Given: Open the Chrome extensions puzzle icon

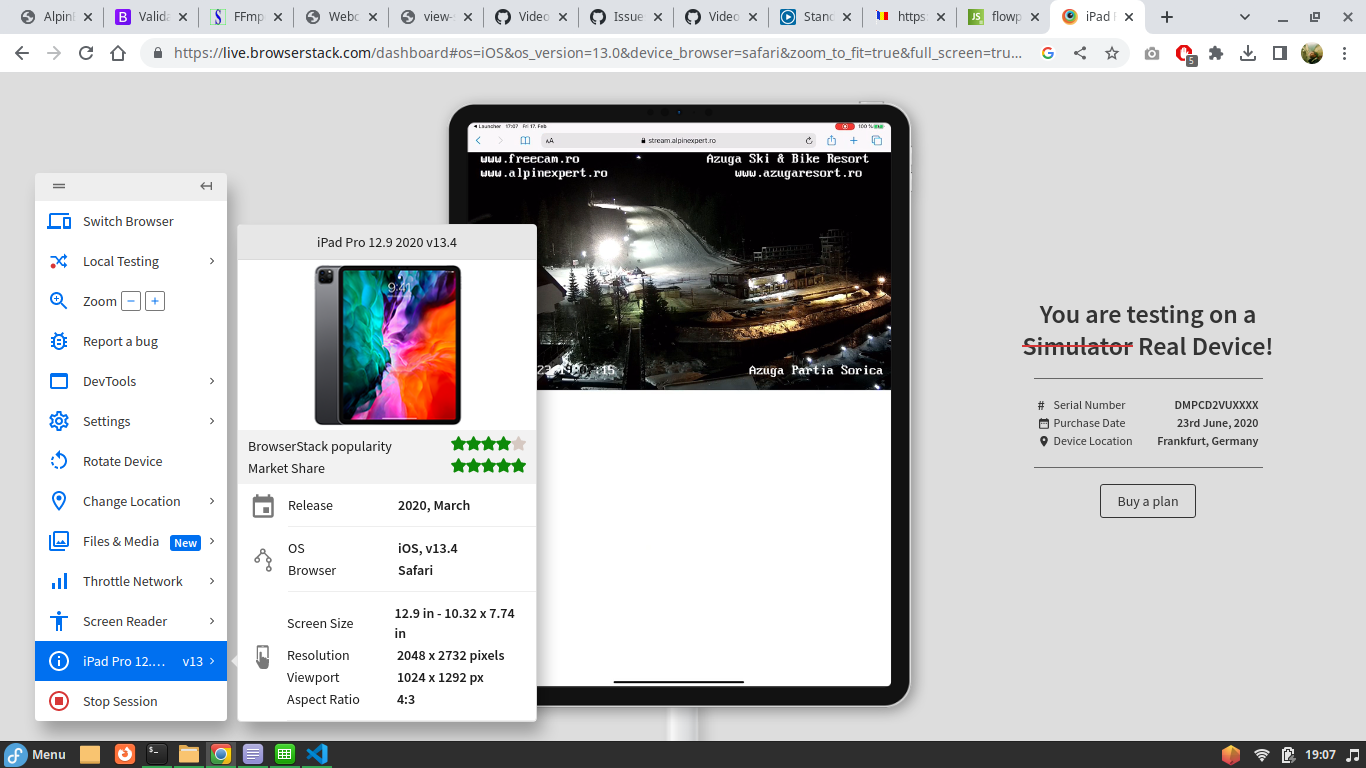Looking at the screenshot, I should click(1216, 54).
